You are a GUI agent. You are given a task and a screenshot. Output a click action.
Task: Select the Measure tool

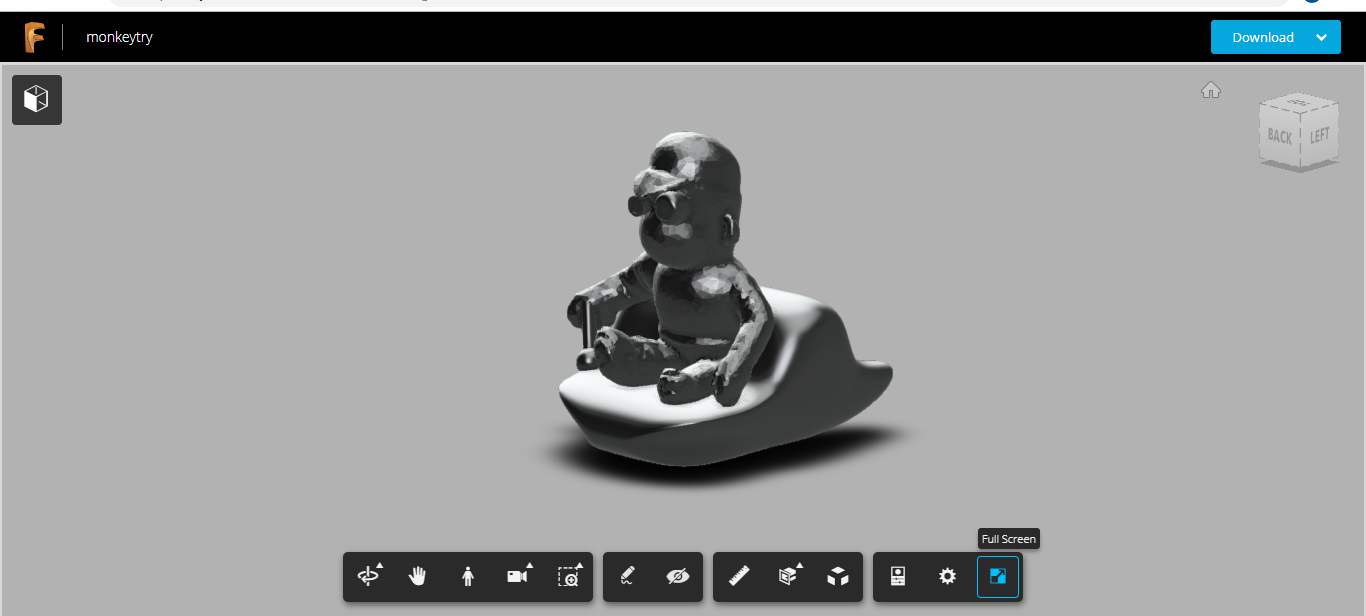point(740,576)
